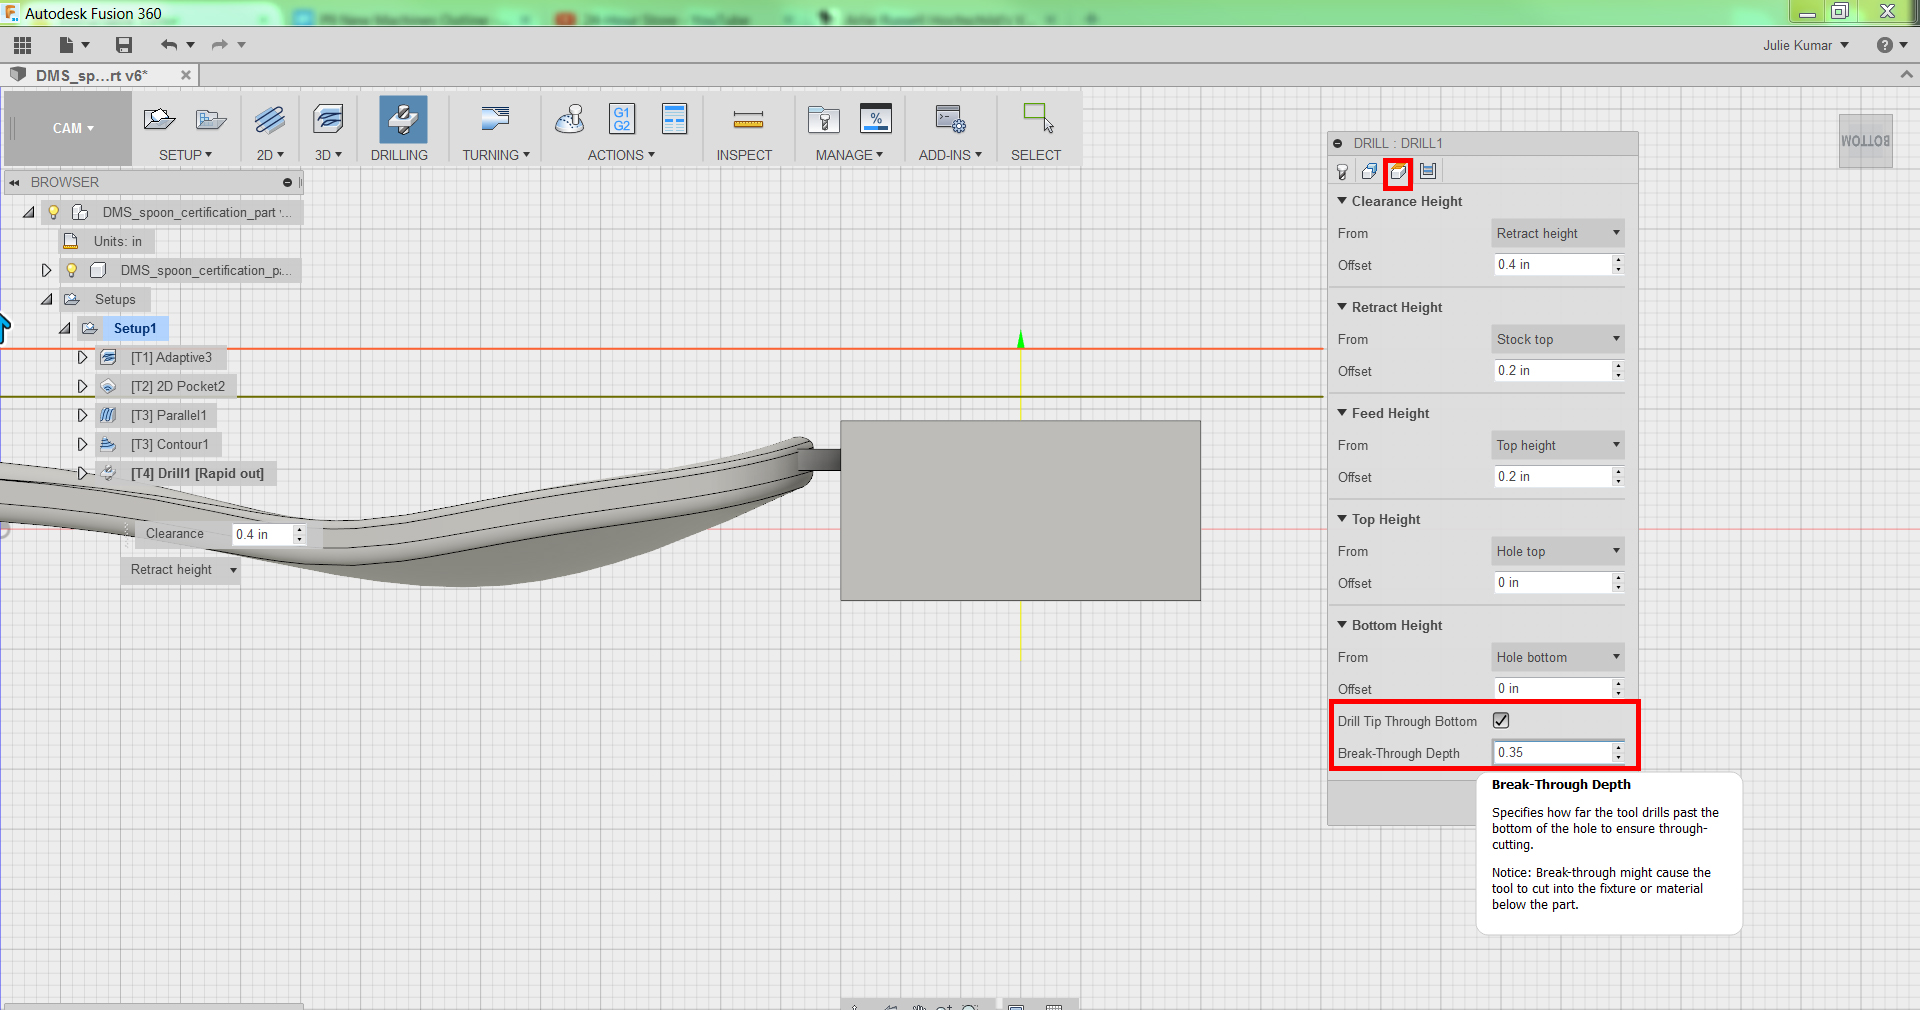1920x1010 pixels.
Task: Open the 2D menu
Action: [x=270, y=155]
